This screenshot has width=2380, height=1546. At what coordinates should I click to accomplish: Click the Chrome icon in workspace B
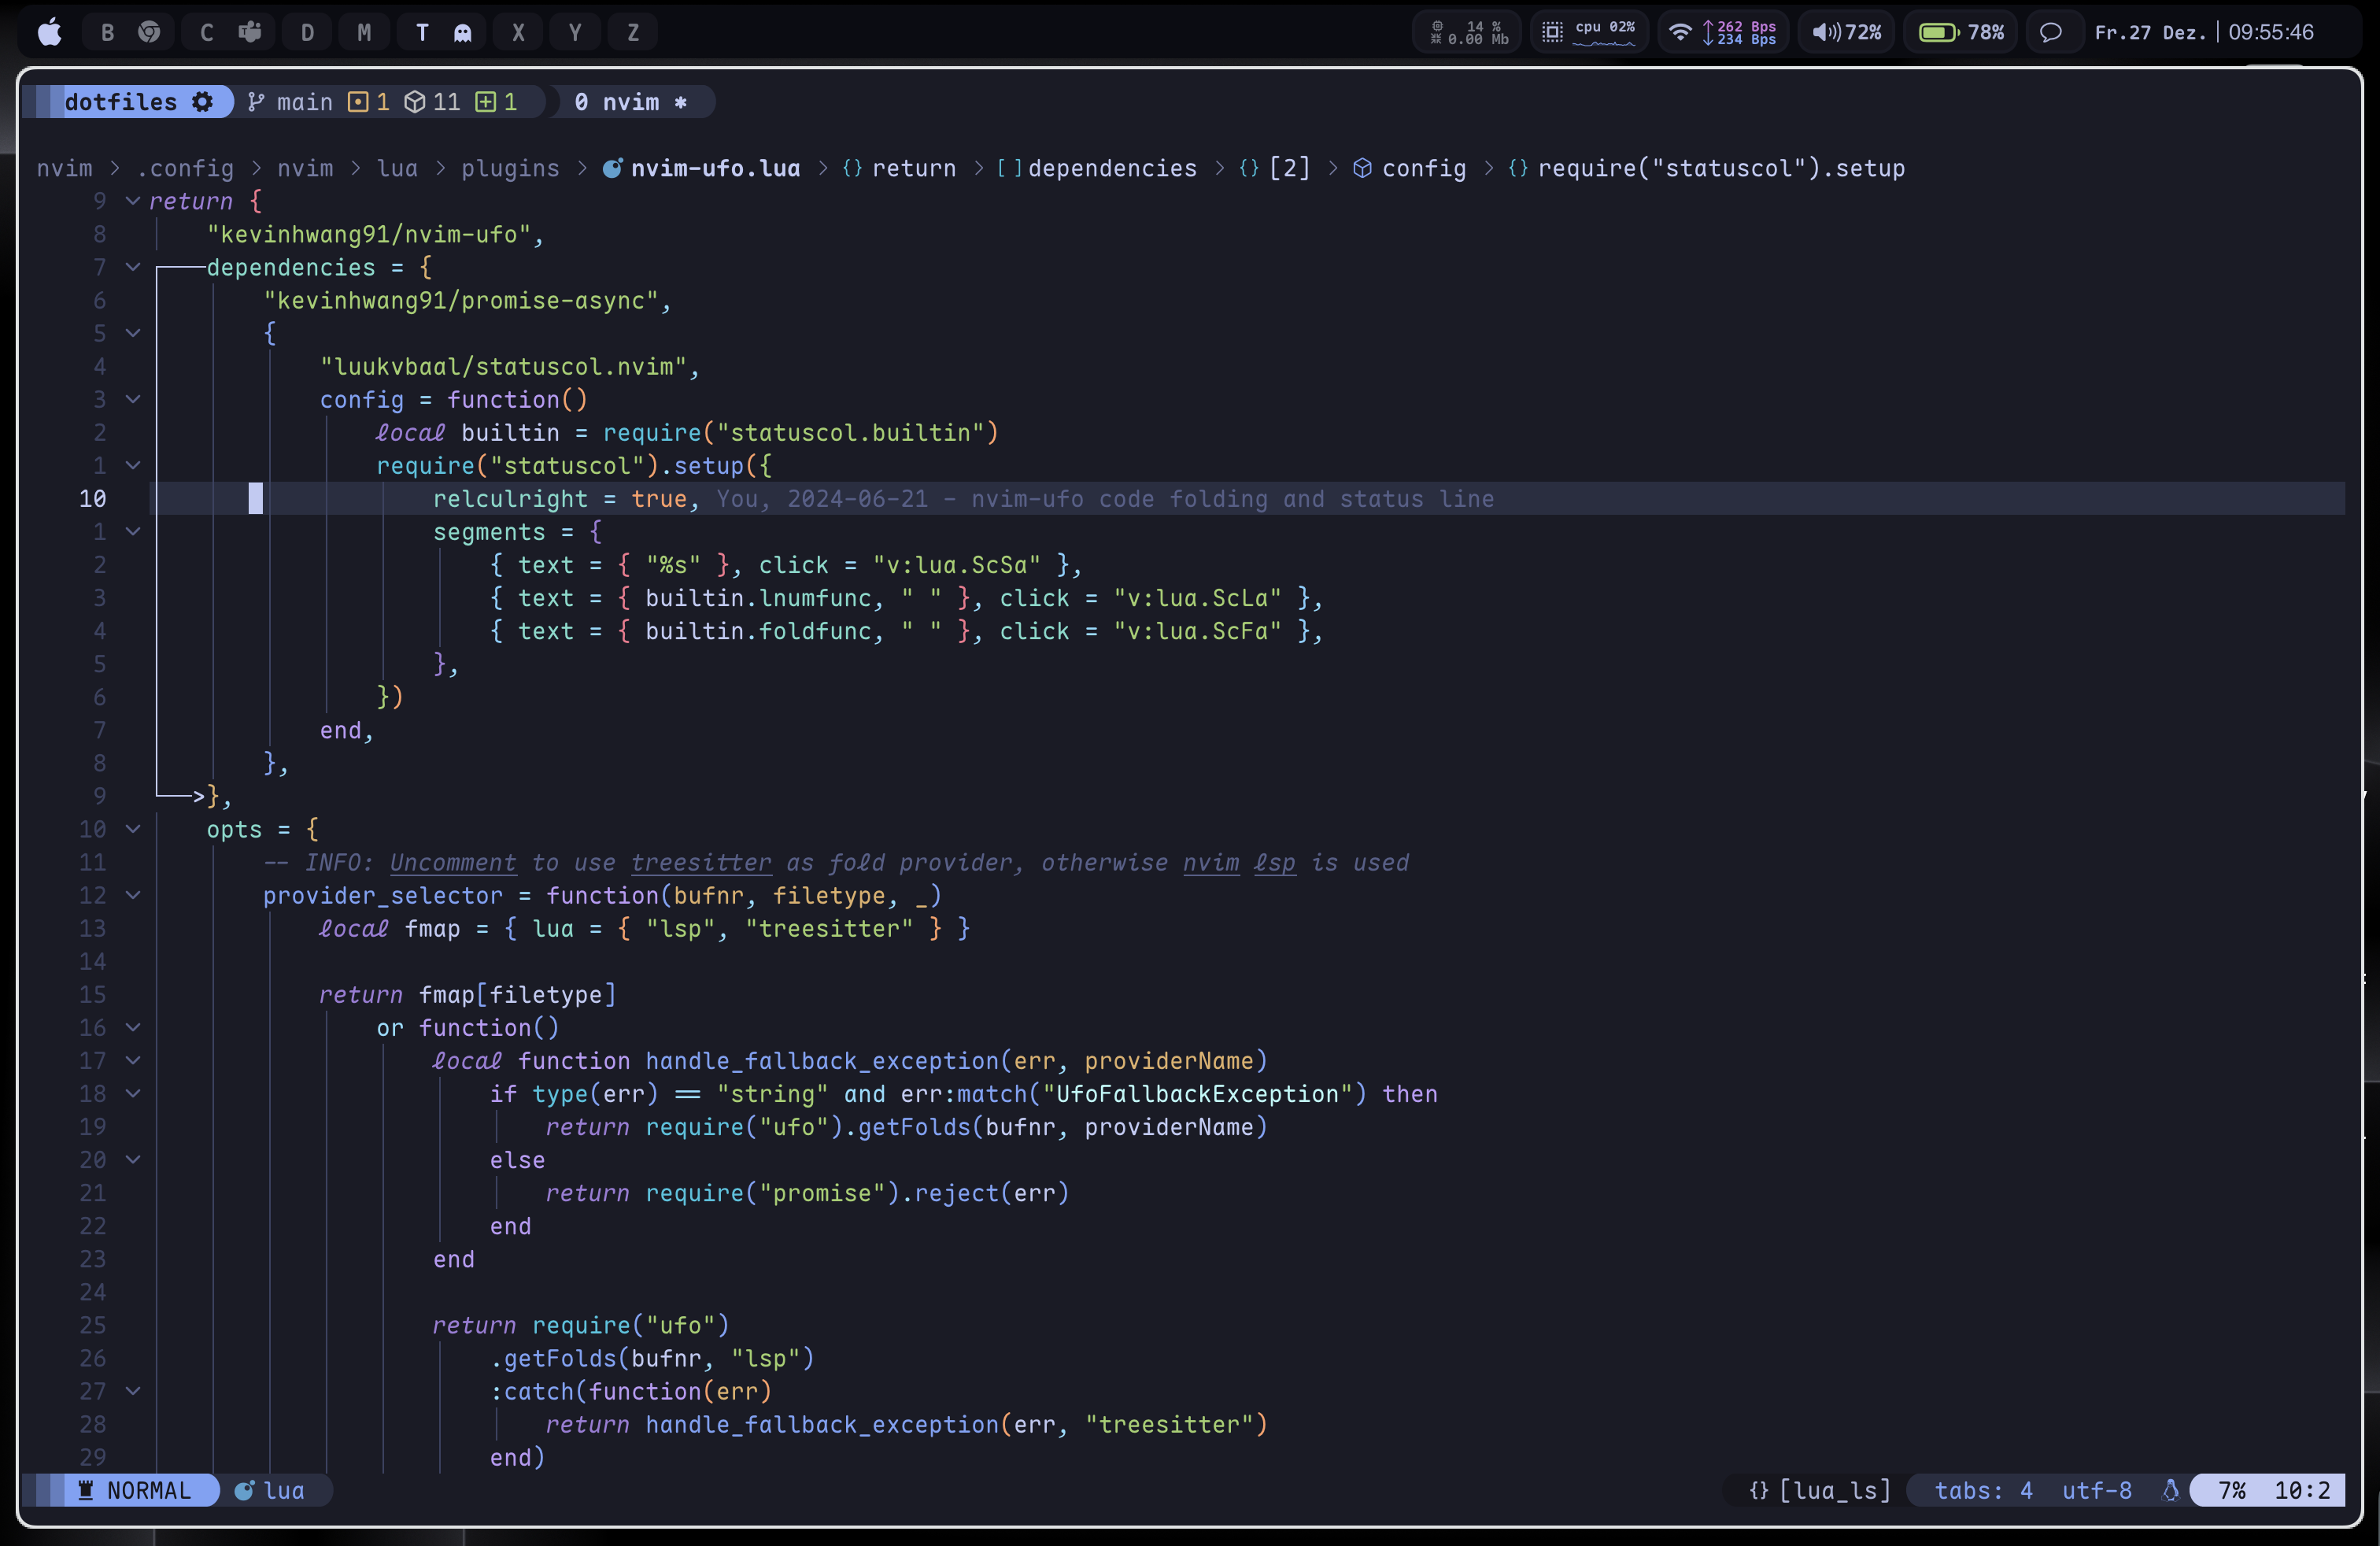click(x=149, y=32)
